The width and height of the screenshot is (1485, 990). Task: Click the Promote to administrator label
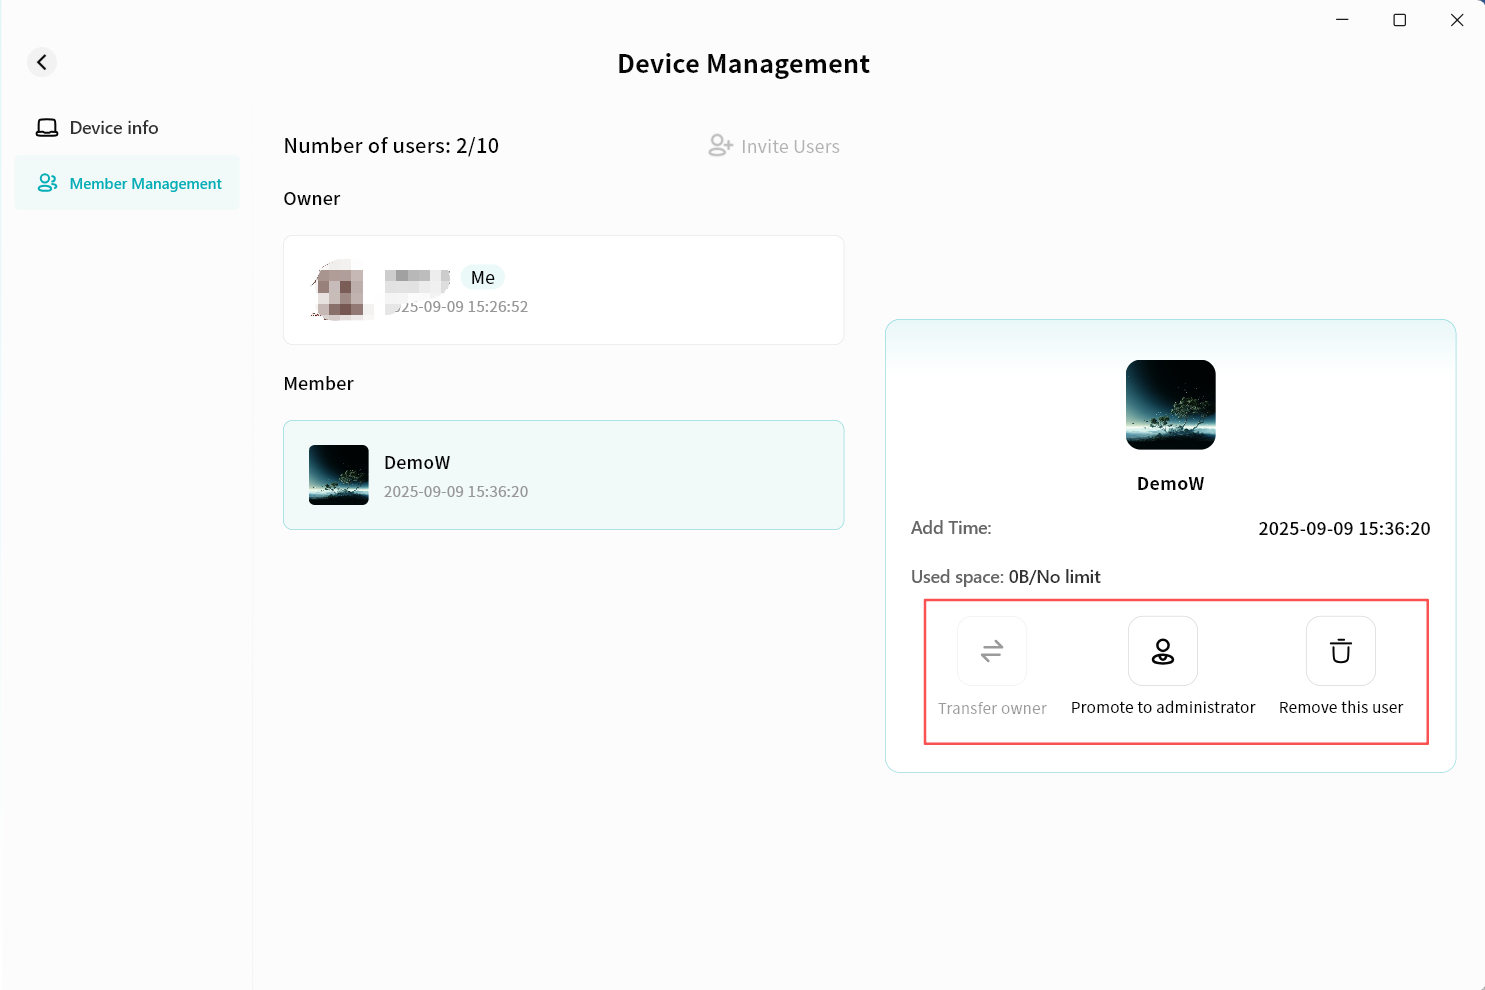click(1163, 707)
